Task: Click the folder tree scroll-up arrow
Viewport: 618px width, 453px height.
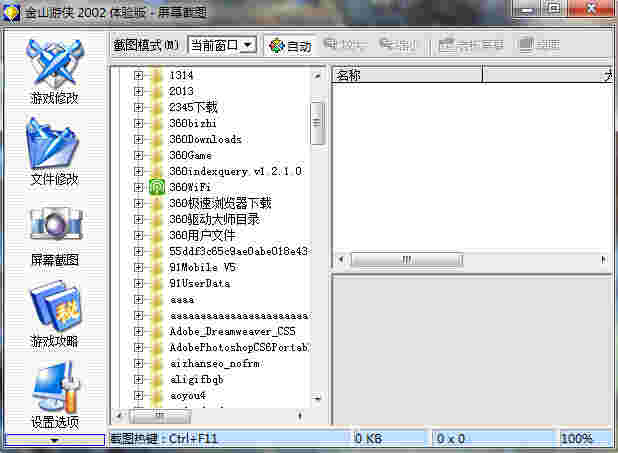Action: click(x=317, y=75)
